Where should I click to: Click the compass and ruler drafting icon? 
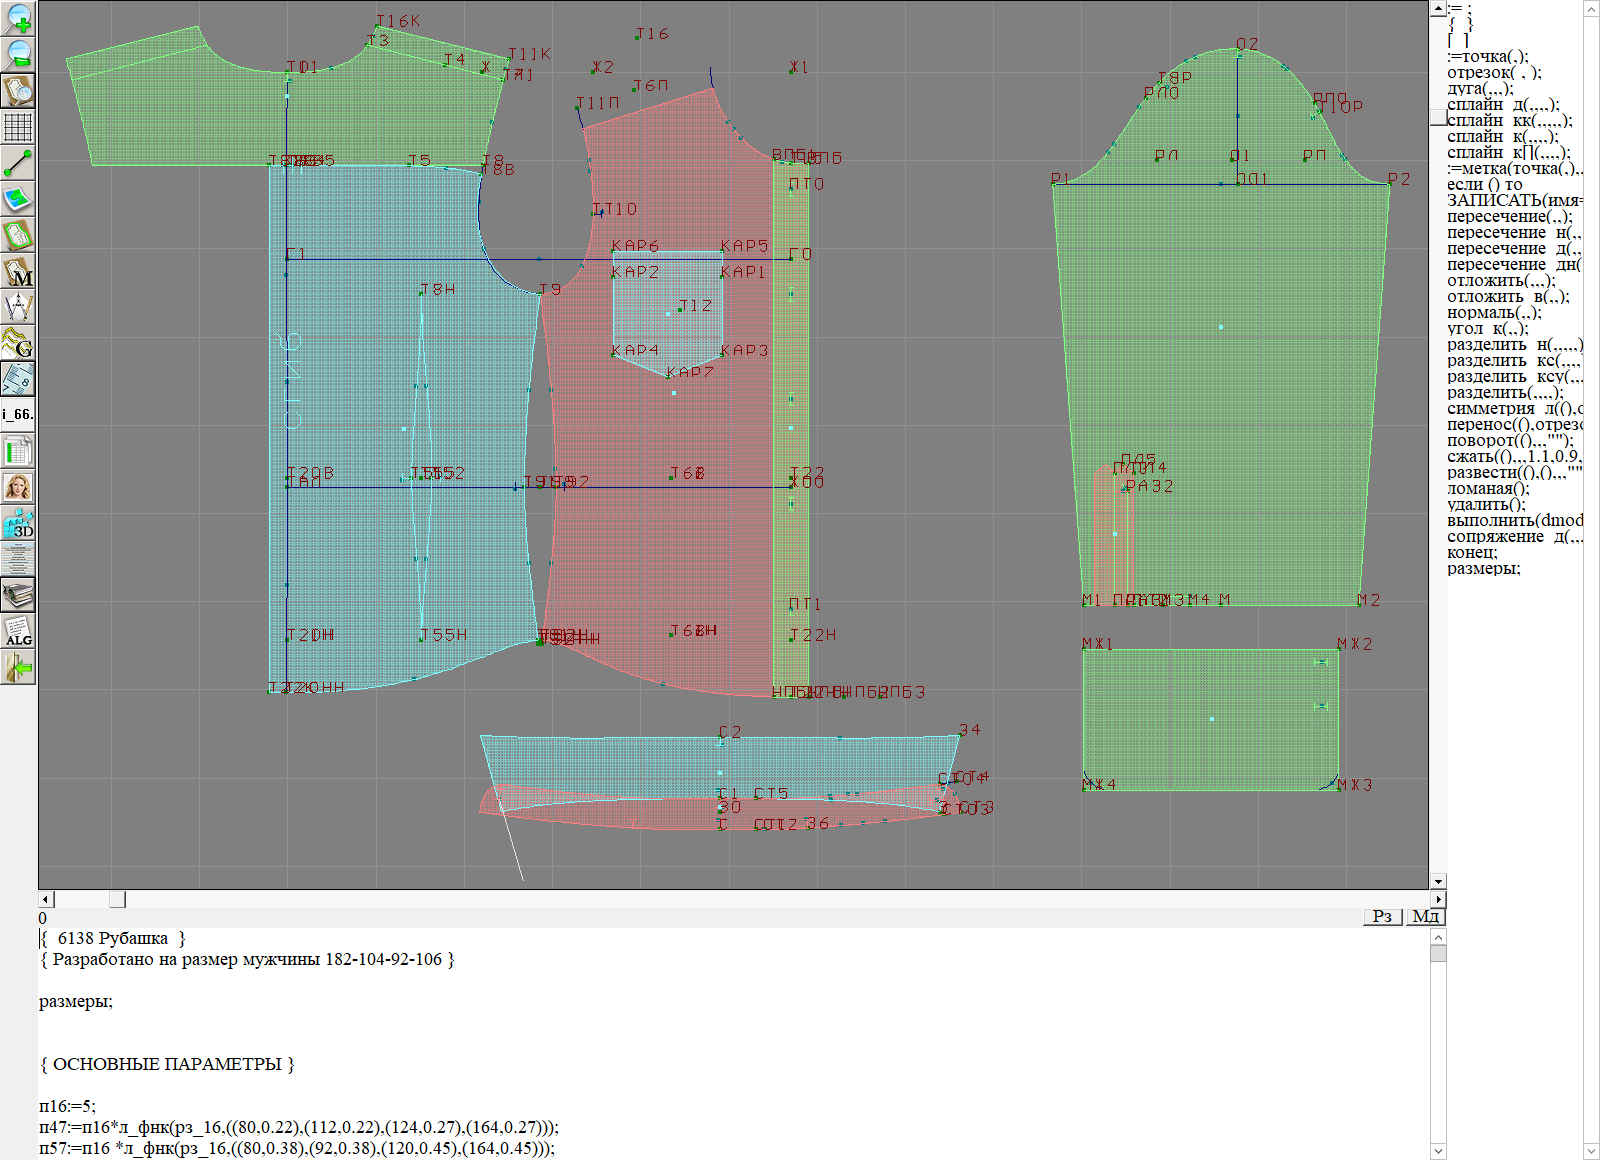pyautogui.click(x=18, y=307)
